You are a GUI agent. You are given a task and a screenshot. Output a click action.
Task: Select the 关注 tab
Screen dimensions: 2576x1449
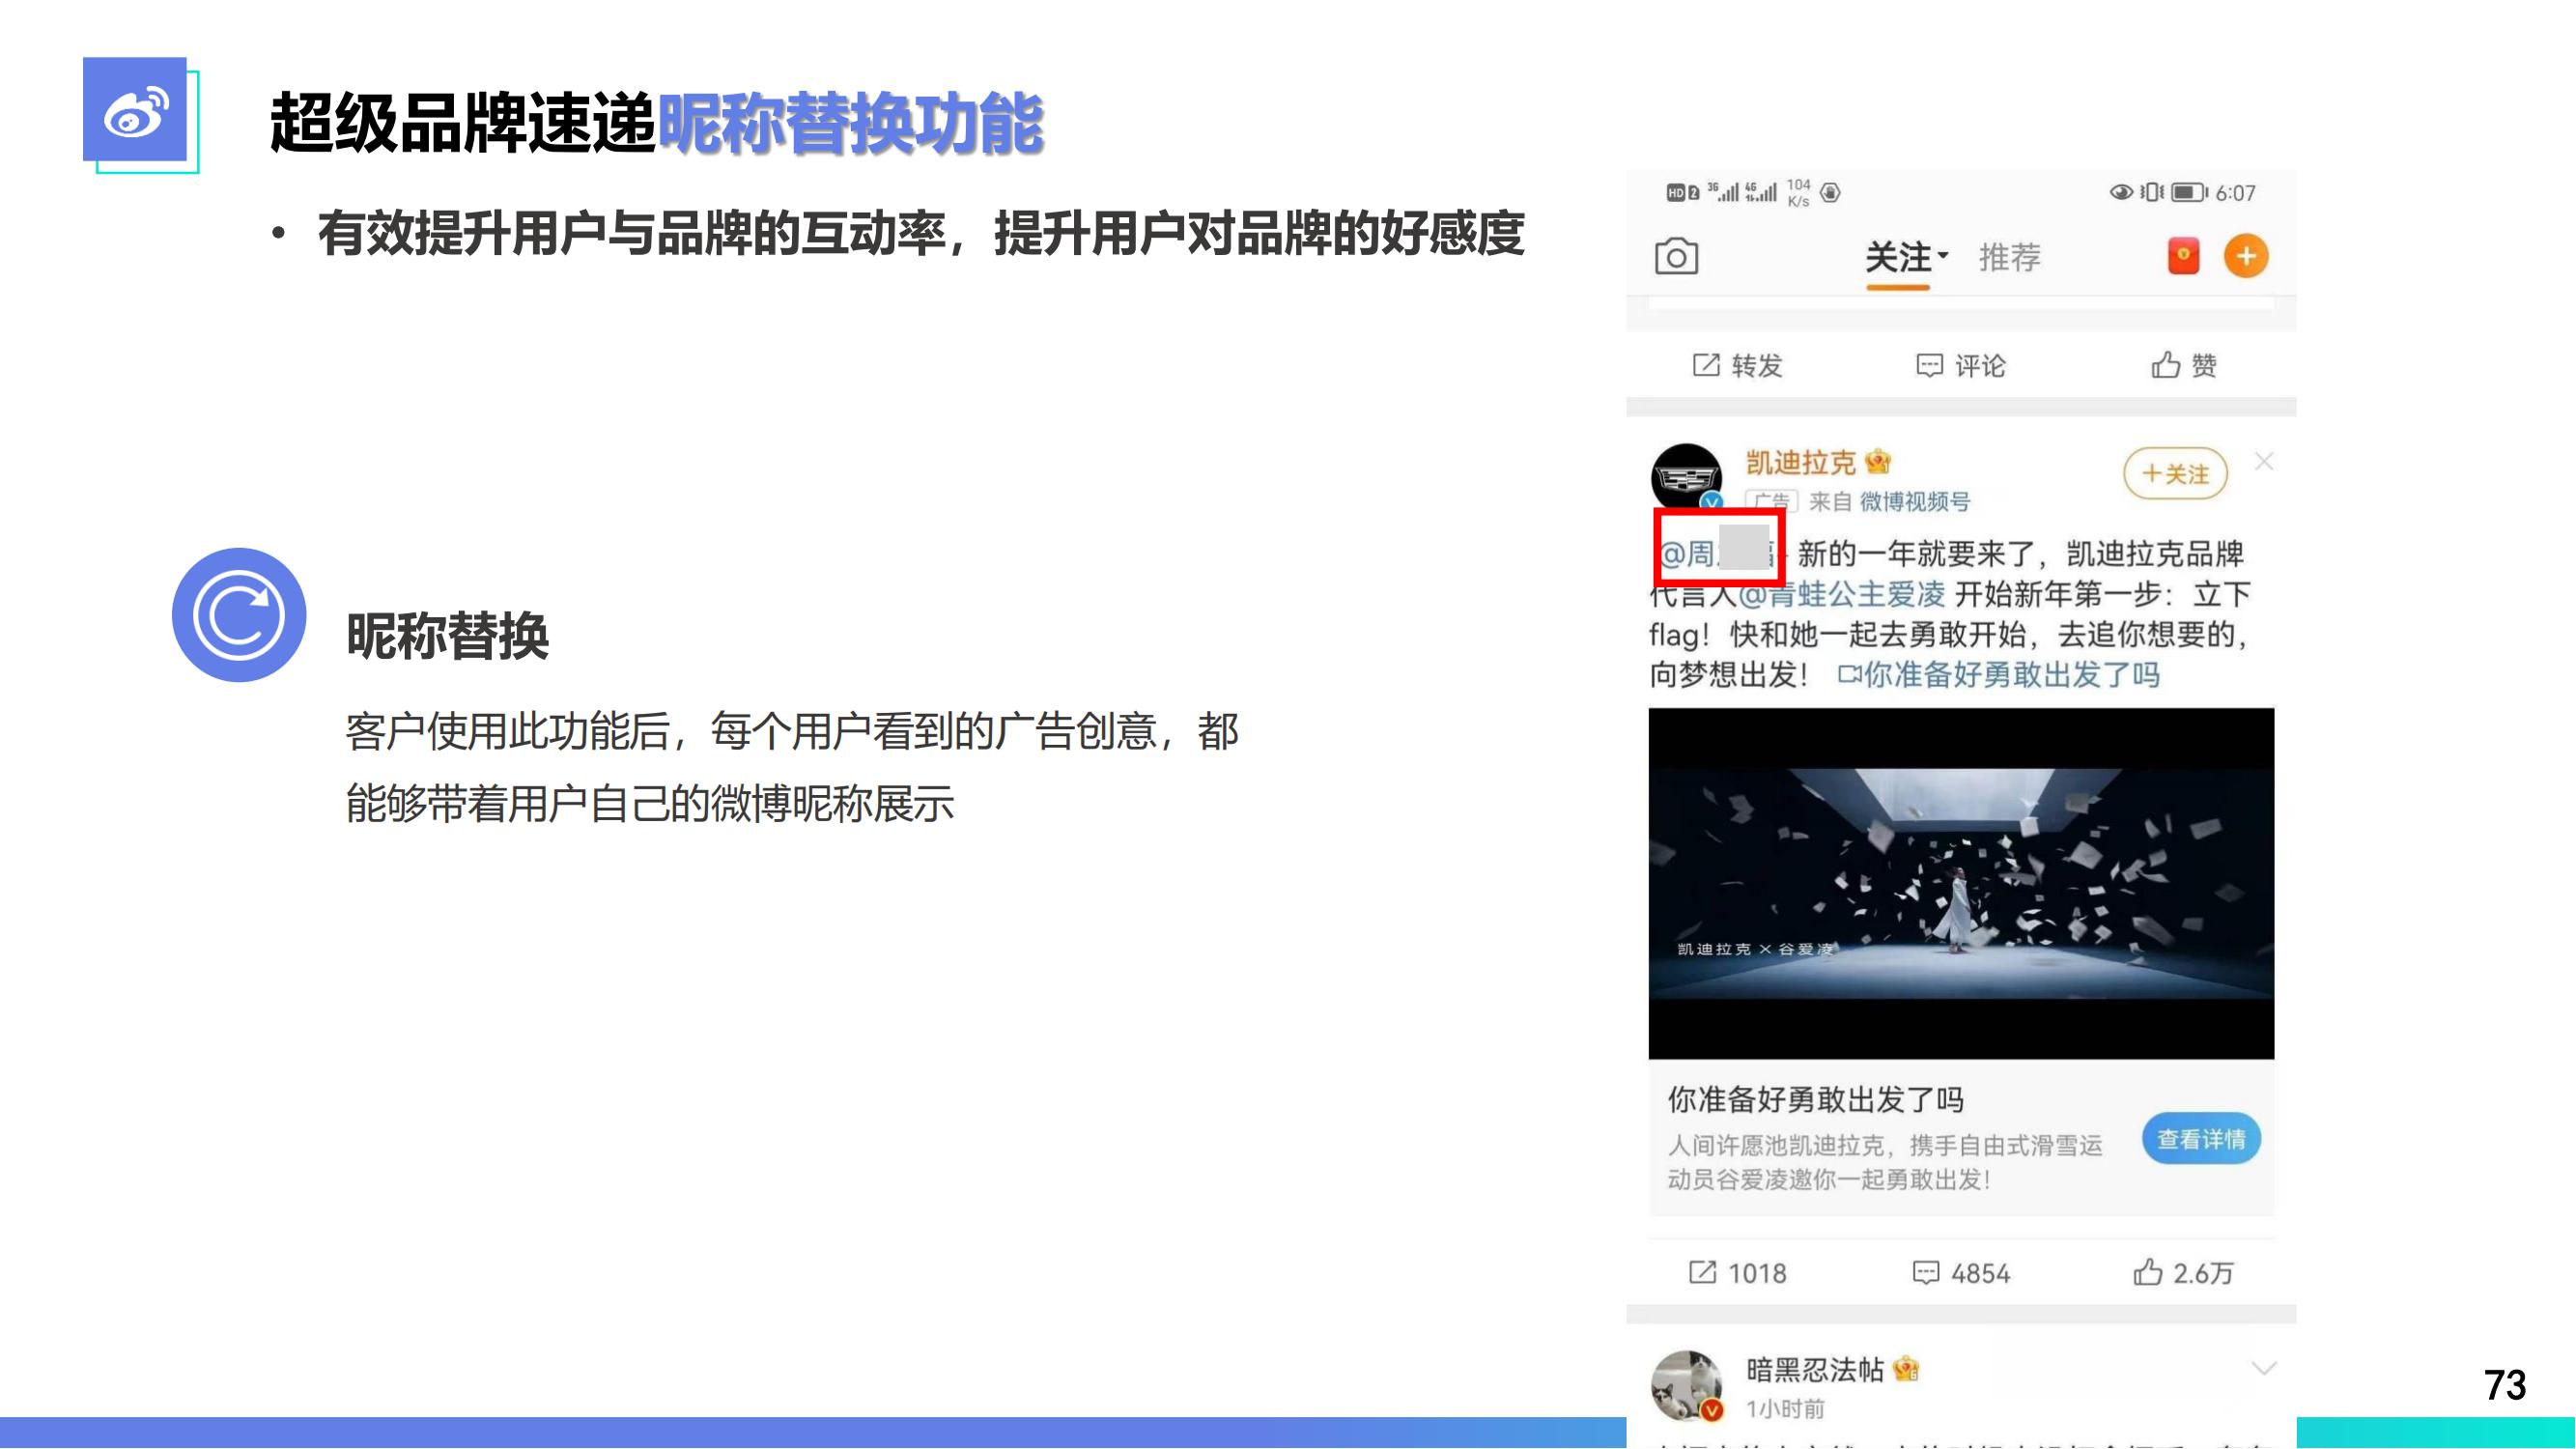pyautogui.click(x=1898, y=257)
